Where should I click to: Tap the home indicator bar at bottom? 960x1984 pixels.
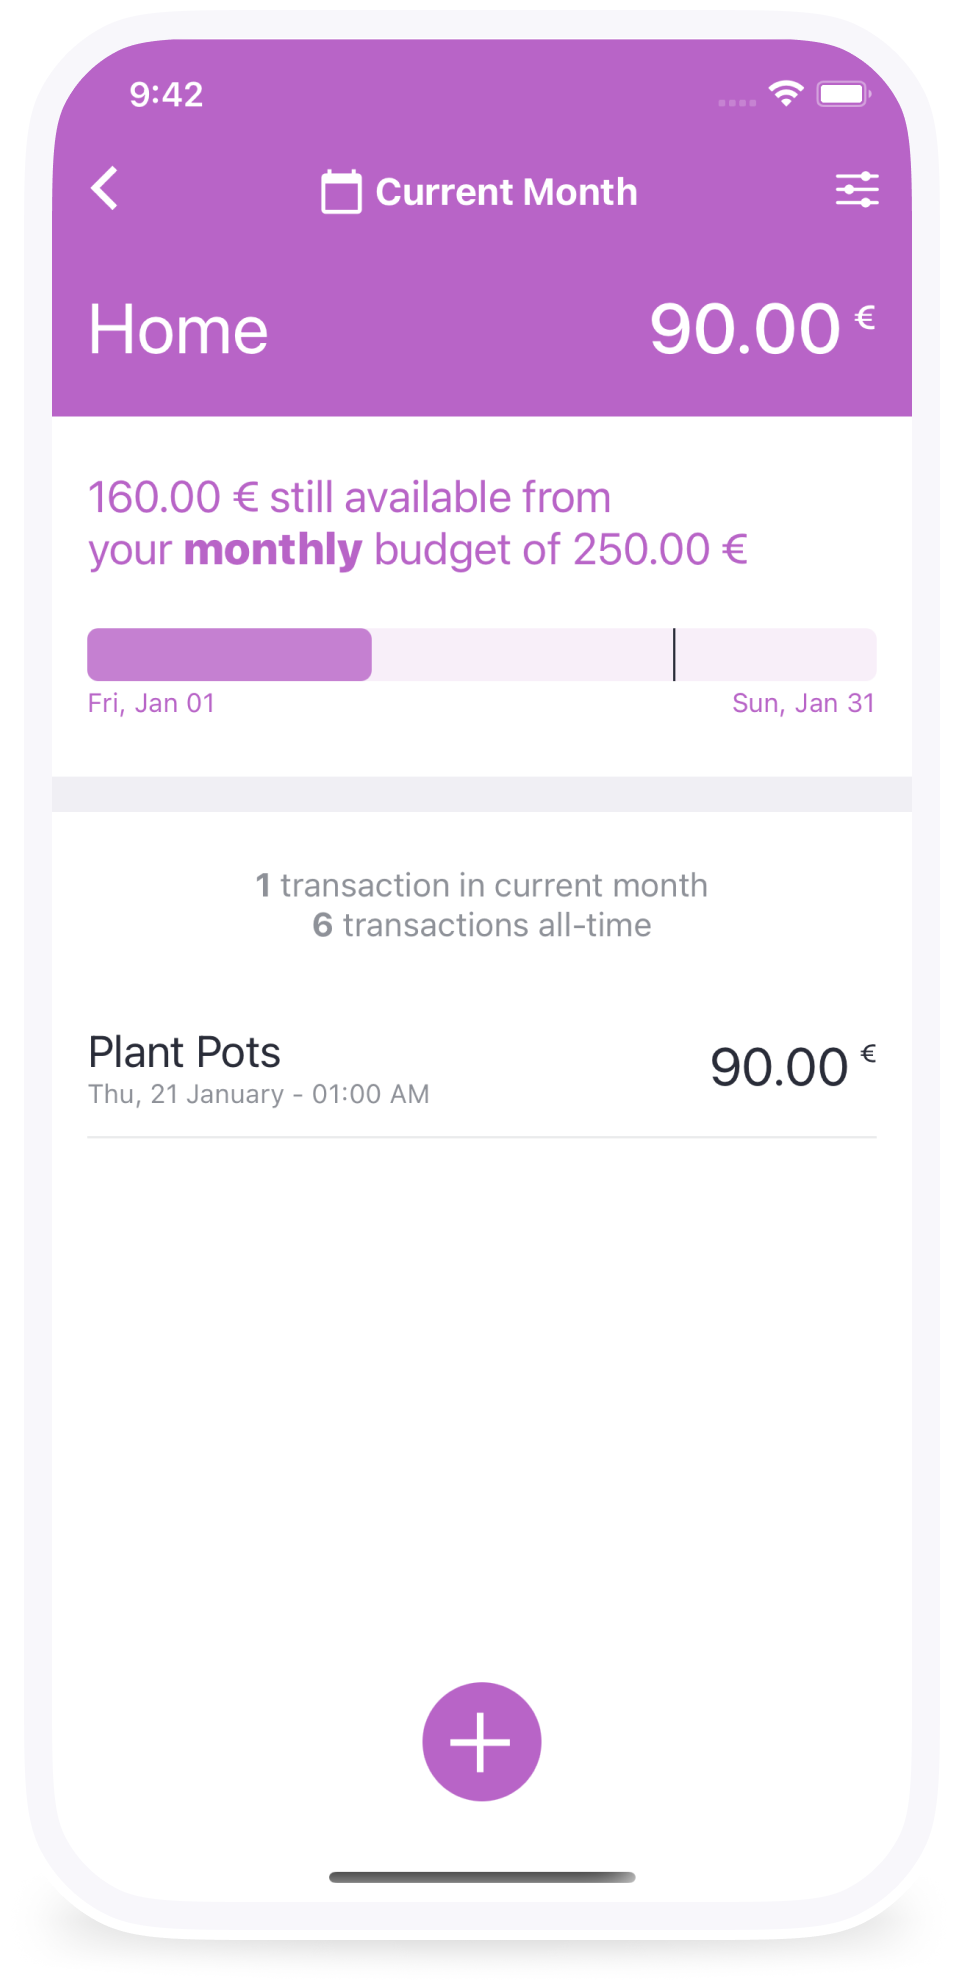[482, 1877]
